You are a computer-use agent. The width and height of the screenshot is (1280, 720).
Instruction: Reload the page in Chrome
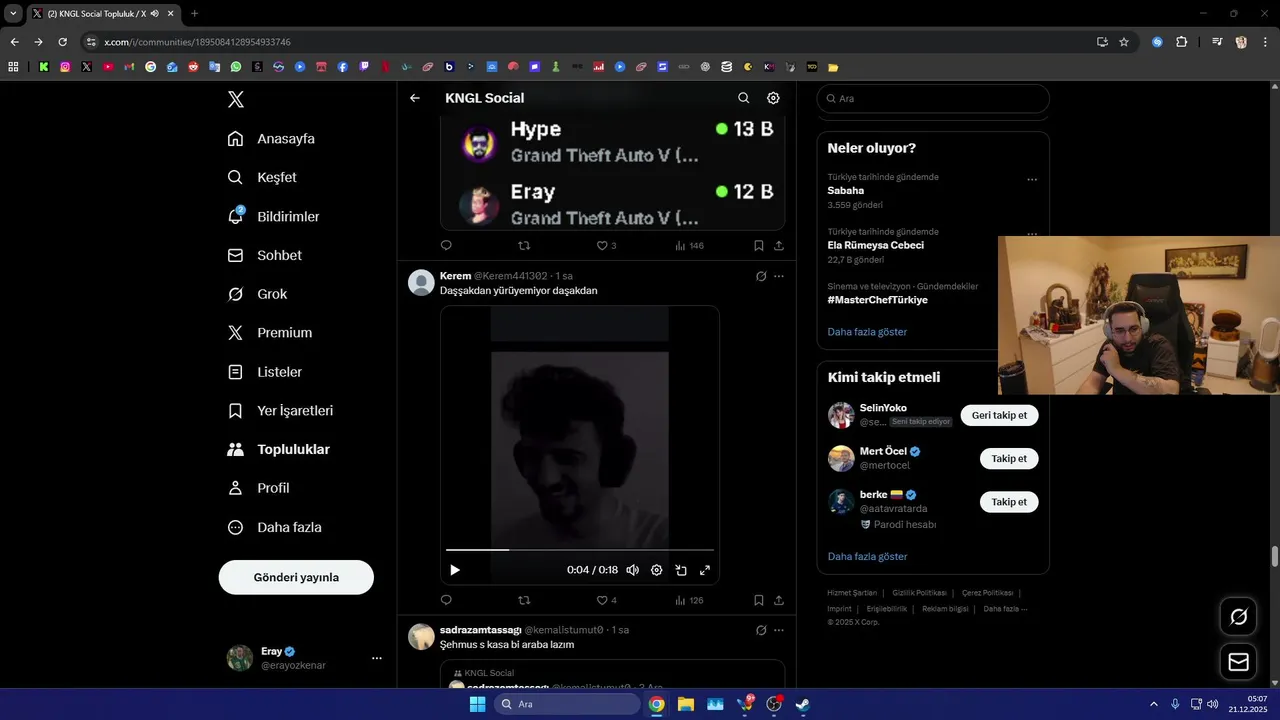tap(62, 42)
